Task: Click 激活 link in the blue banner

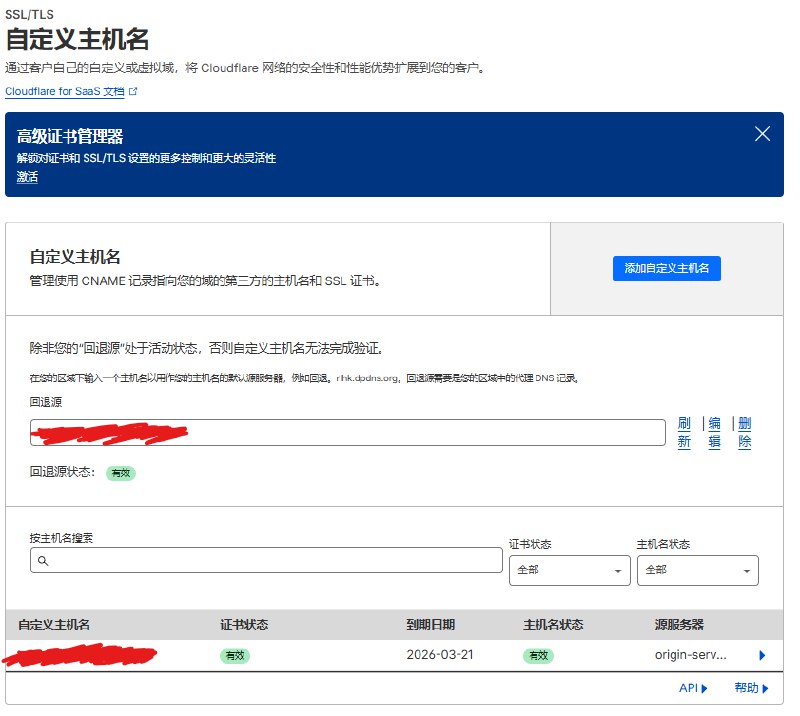Action: (27, 177)
